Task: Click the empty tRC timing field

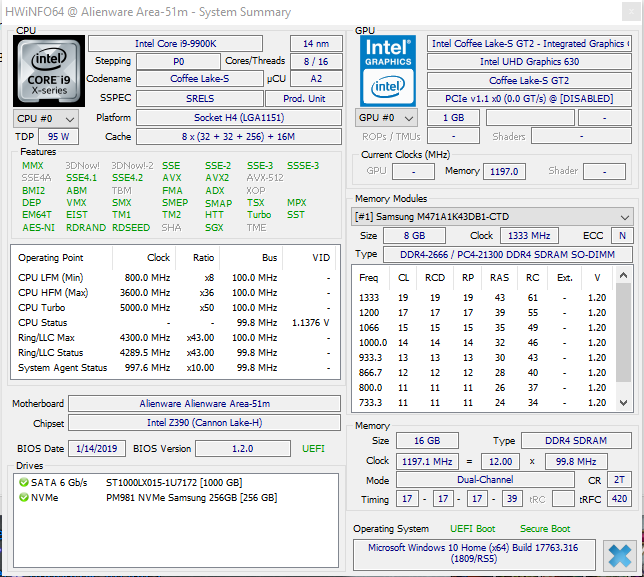Action: pyautogui.click(x=563, y=499)
